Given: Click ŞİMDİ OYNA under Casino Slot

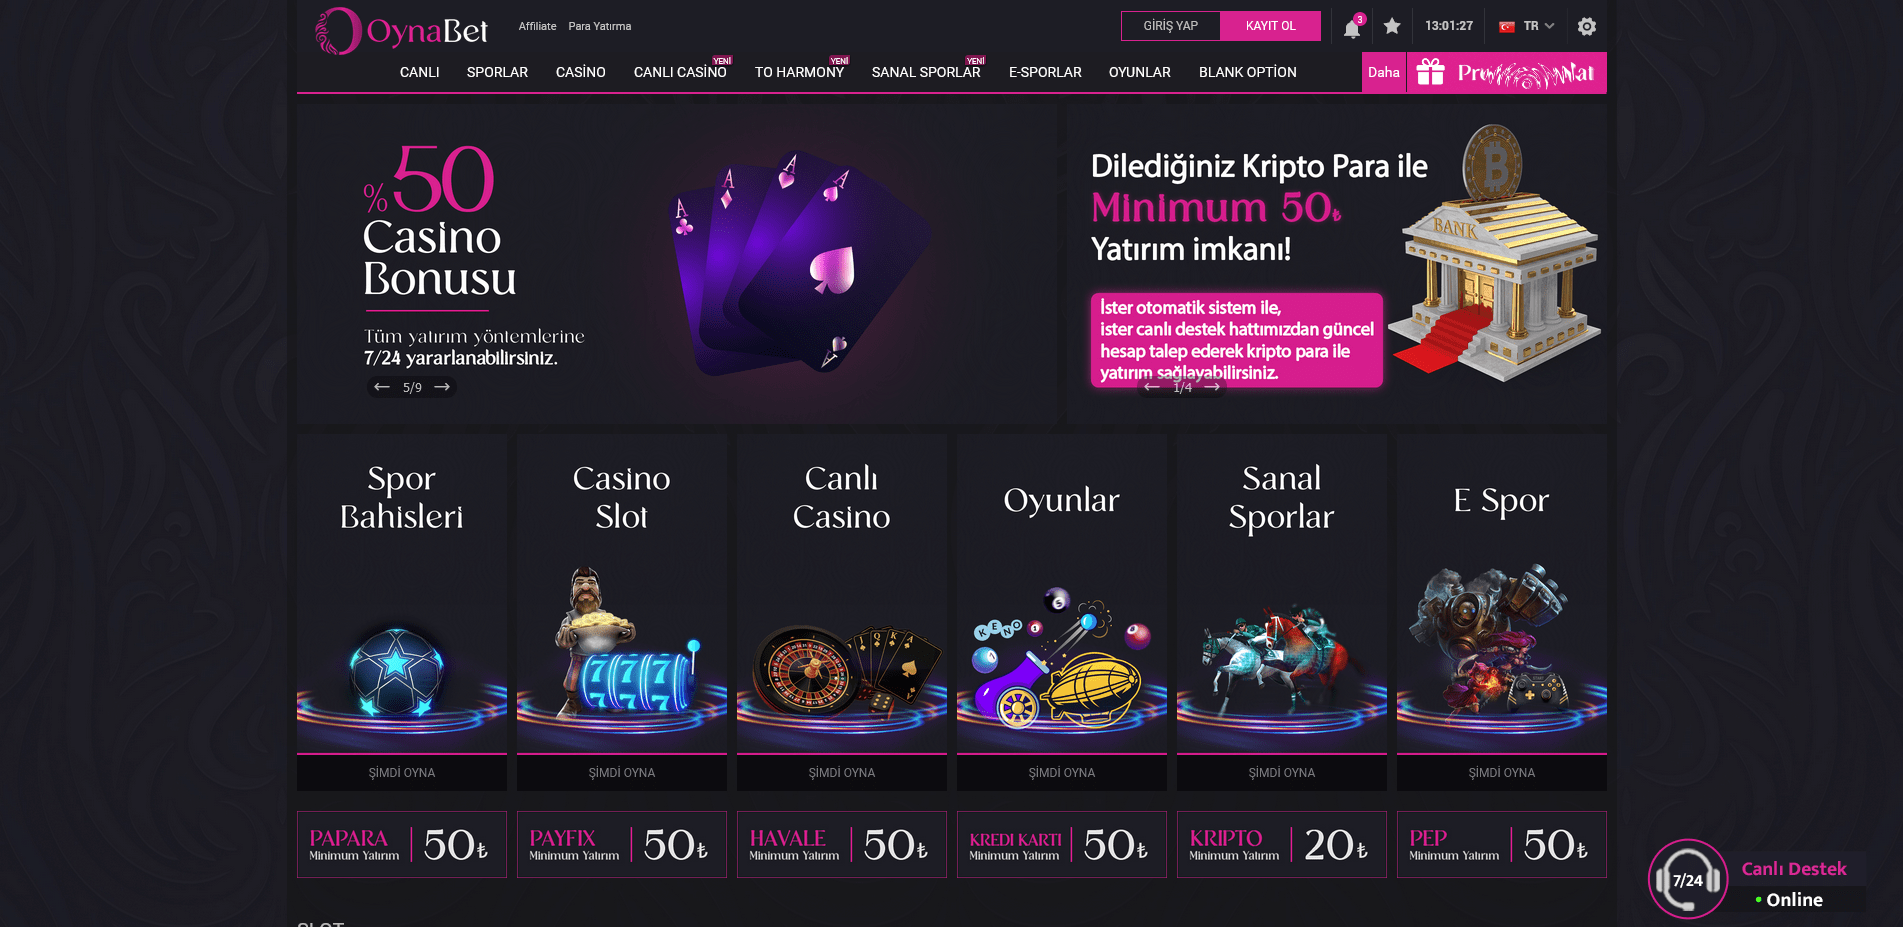Looking at the screenshot, I should point(622,773).
